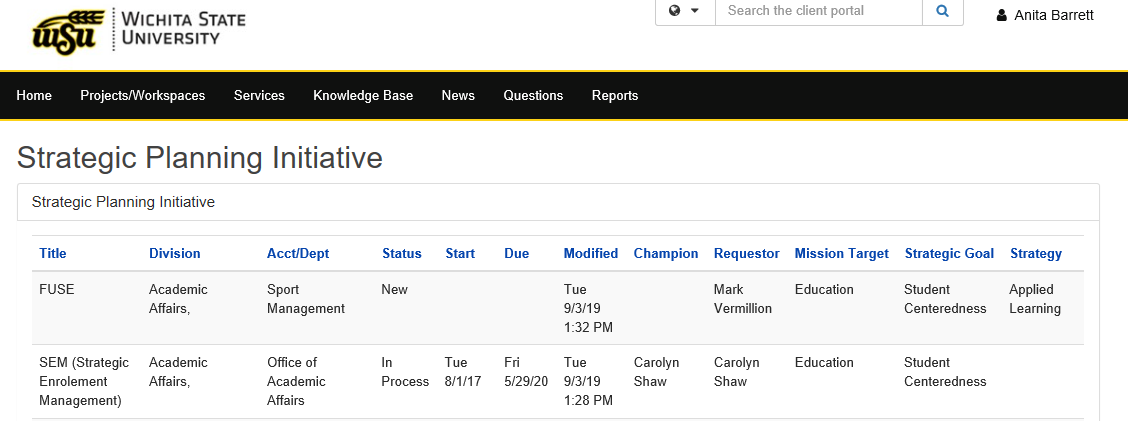
Task: Open Projects/Workspaces in the navigation bar
Action: pos(142,96)
